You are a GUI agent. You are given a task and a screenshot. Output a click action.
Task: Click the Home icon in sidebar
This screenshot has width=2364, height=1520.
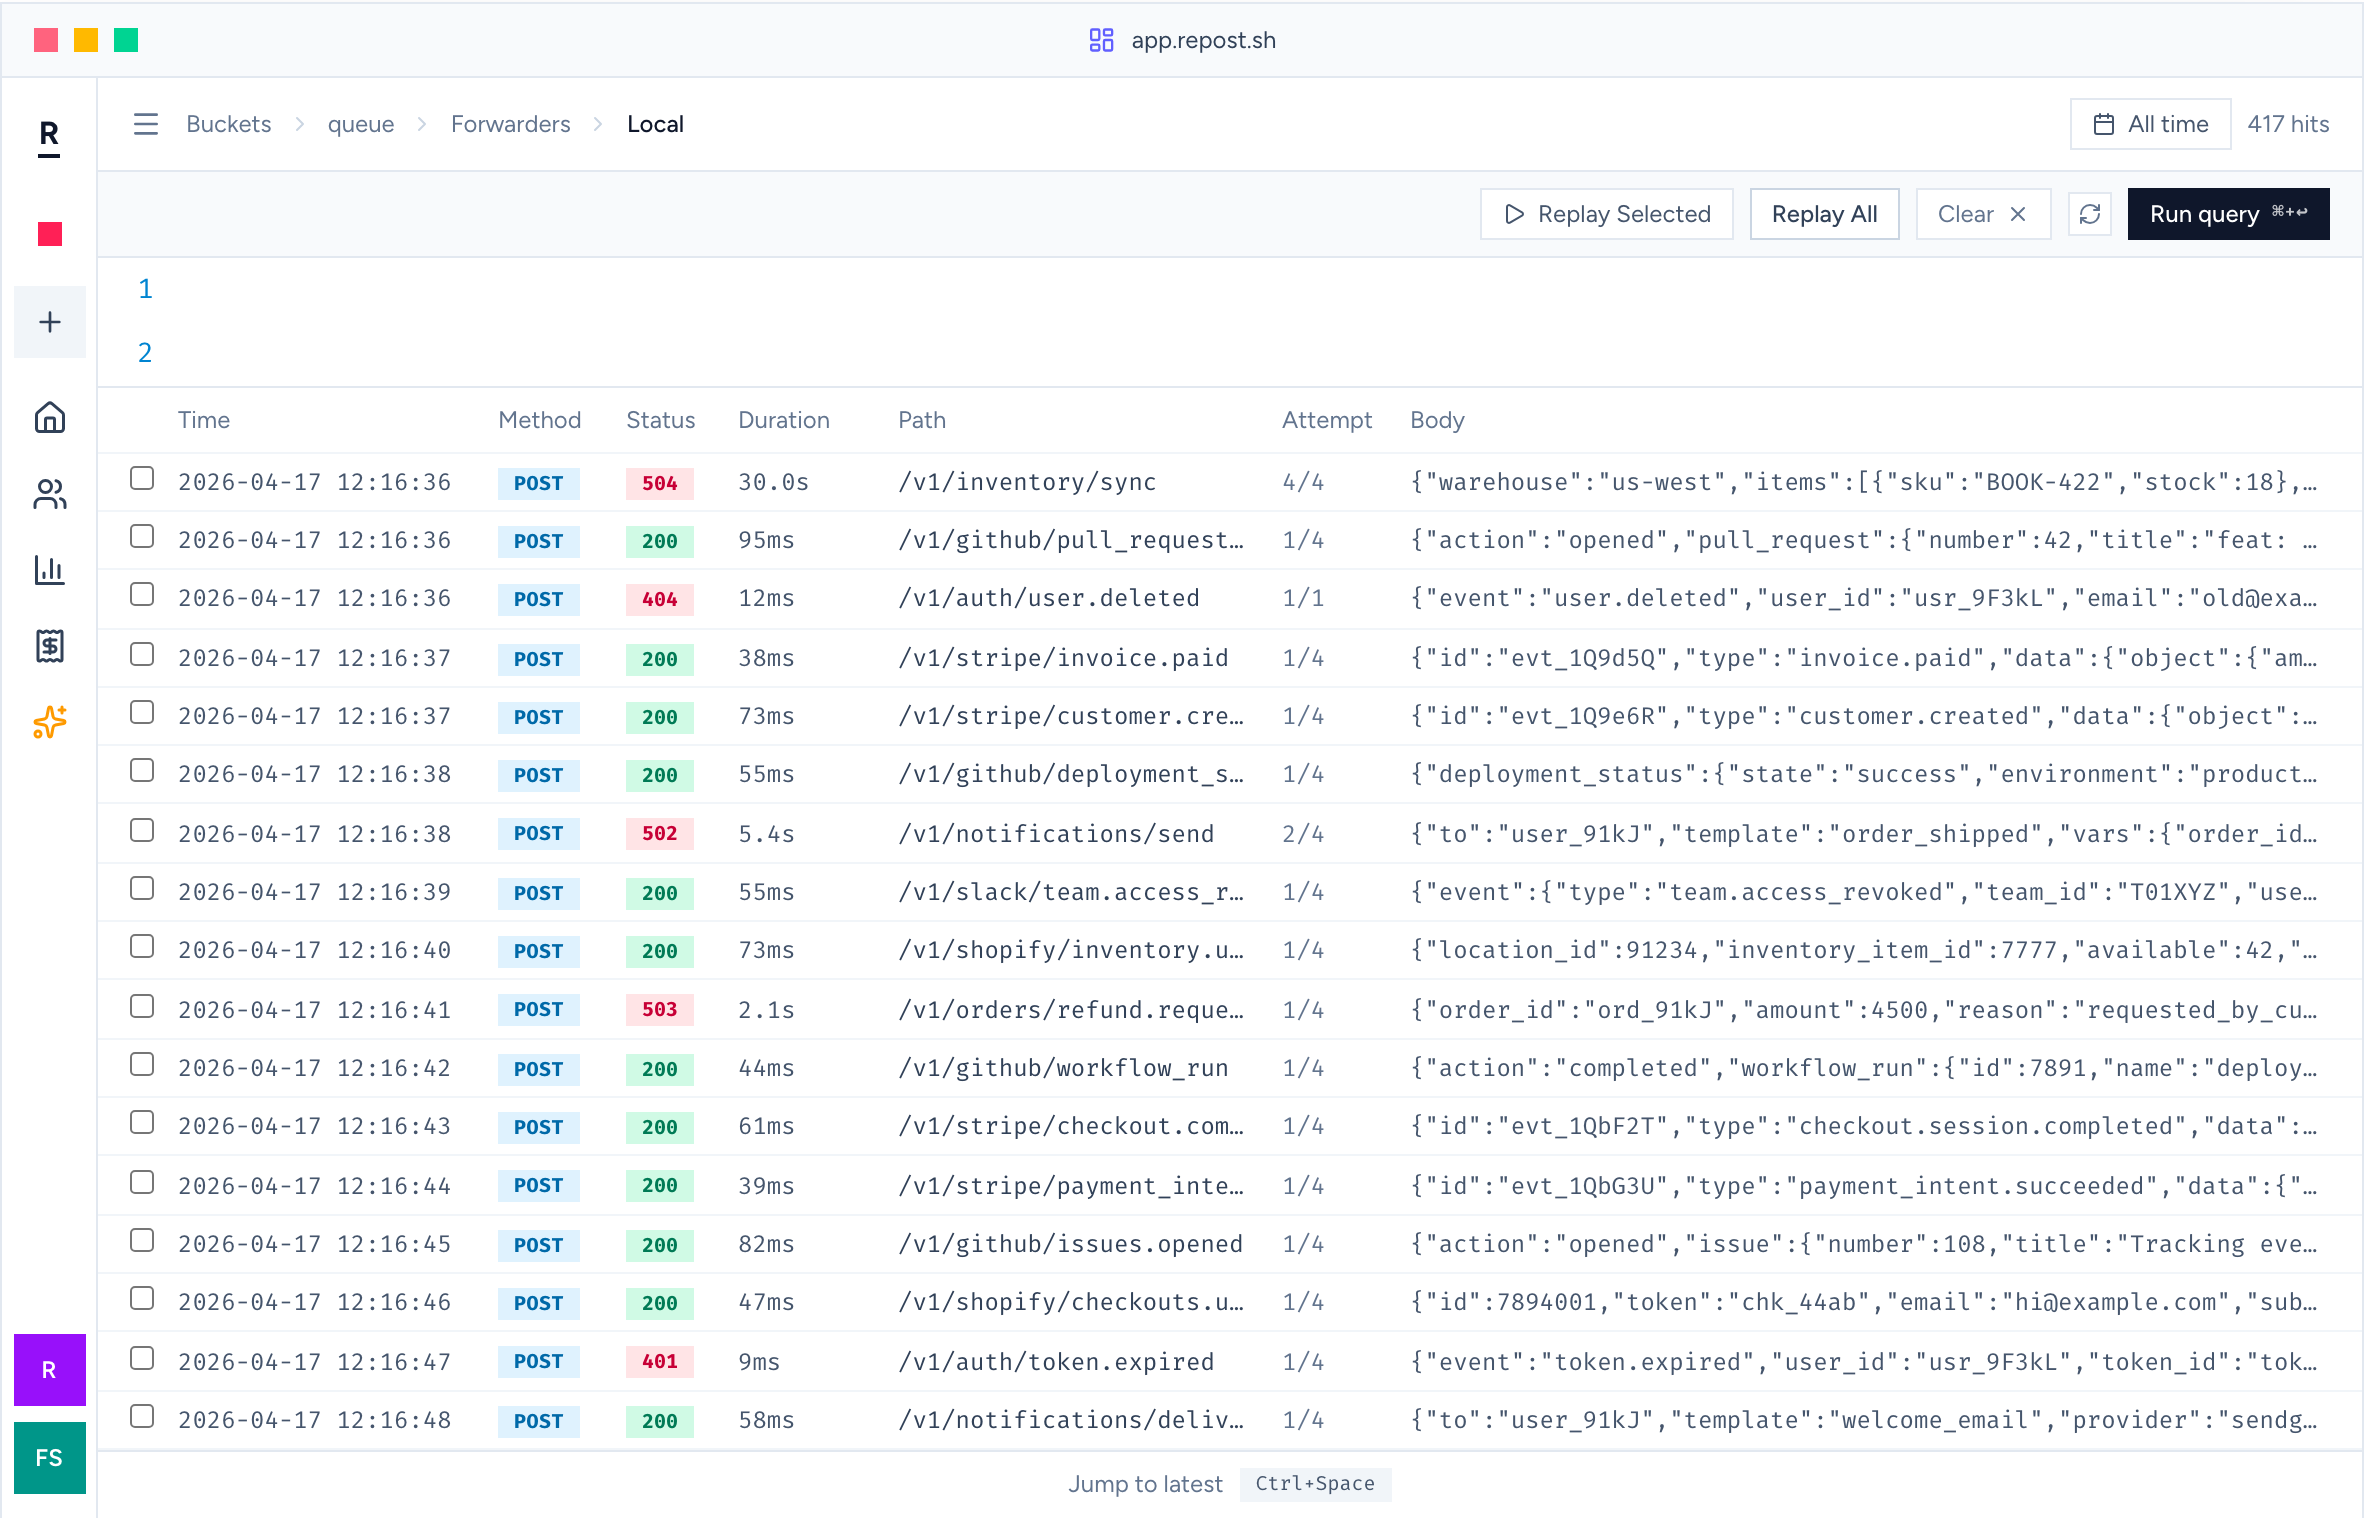[x=50, y=417]
